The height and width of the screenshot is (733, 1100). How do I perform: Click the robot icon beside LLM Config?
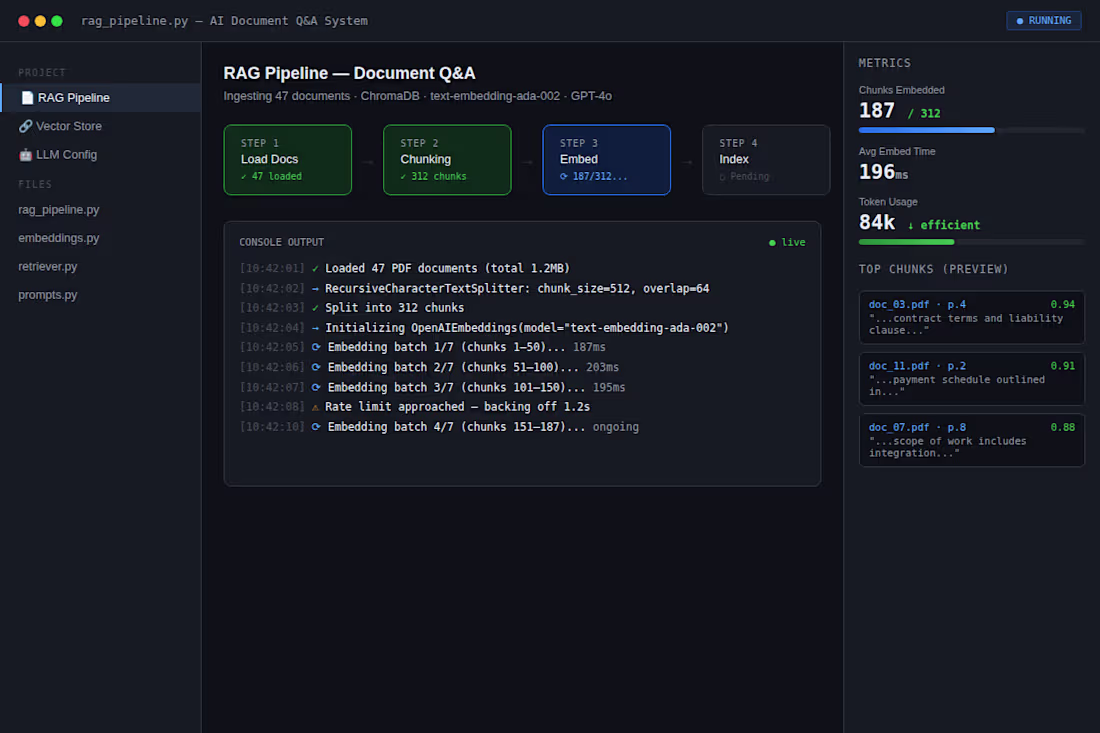pyautogui.click(x=25, y=155)
